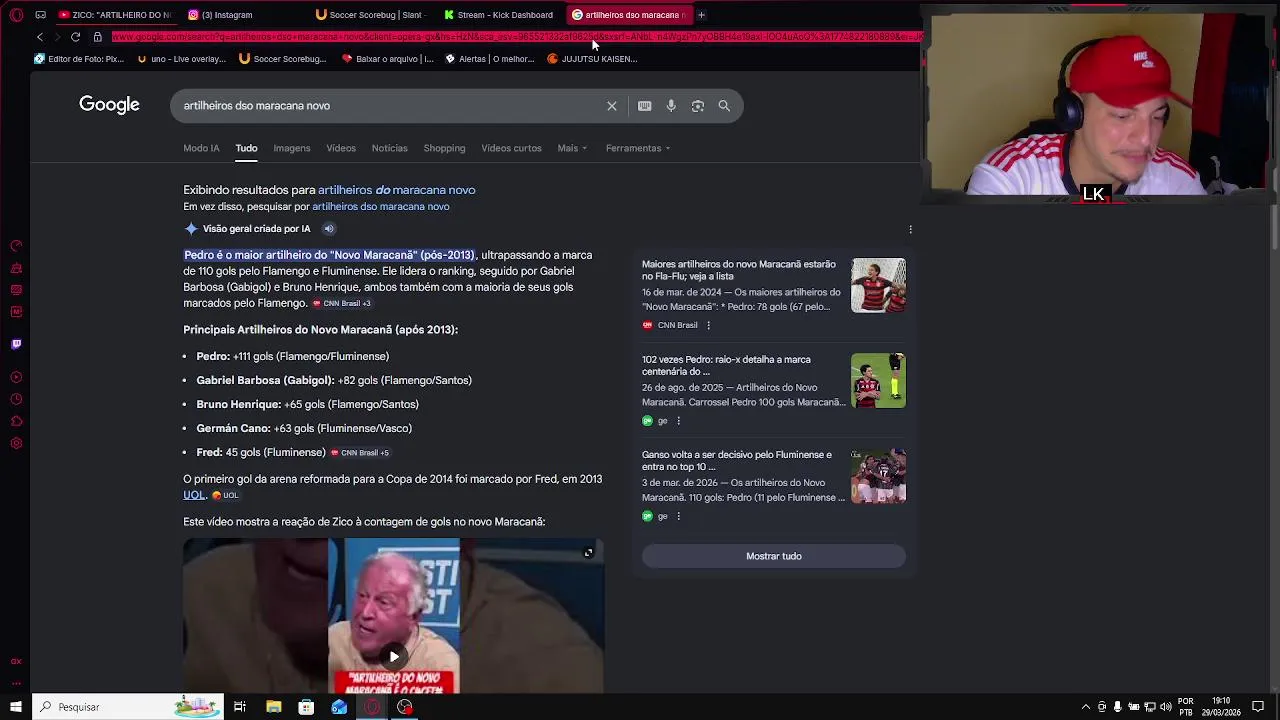The height and width of the screenshot is (720, 1280).
Task: Open AI overview options three-dot menu
Action: click(x=910, y=229)
